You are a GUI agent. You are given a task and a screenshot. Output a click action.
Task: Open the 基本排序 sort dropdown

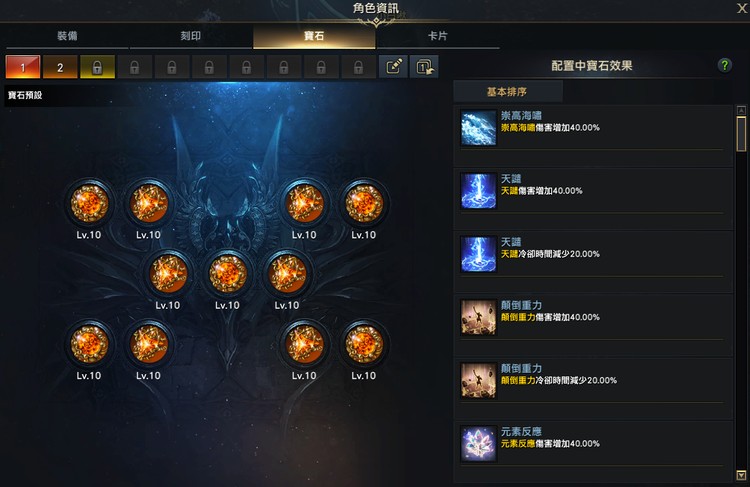click(x=507, y=91)
